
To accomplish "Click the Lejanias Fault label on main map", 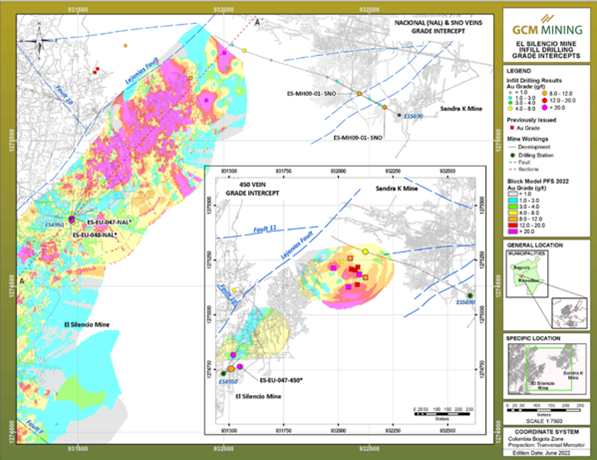I will tap(142, 71).
